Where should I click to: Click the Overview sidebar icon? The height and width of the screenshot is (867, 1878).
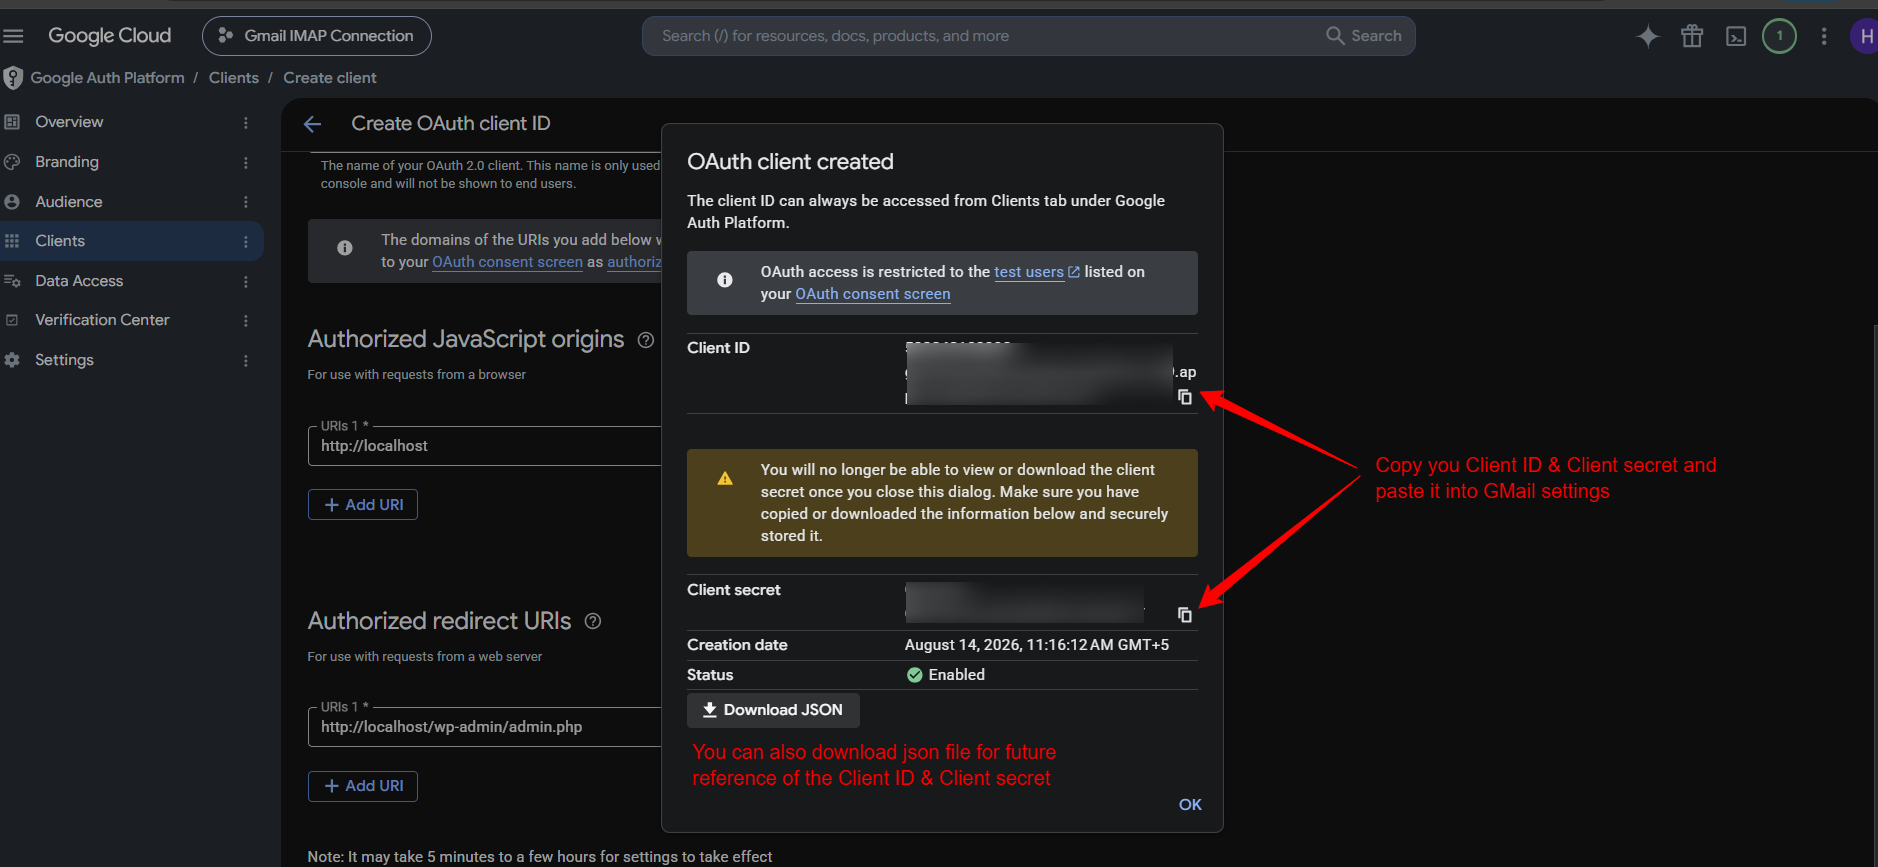12,122
